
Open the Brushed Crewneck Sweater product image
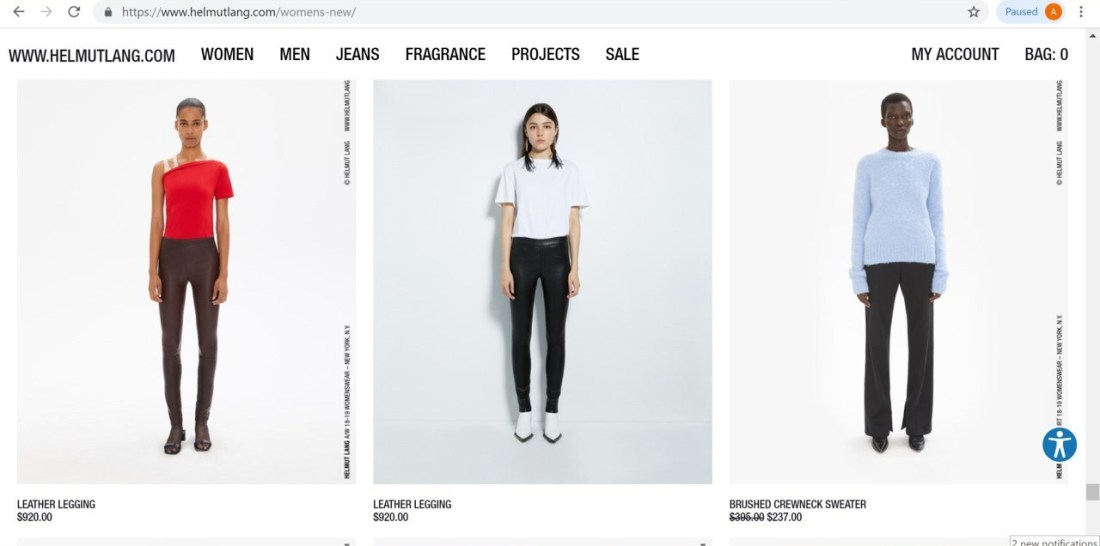[899, 281]
